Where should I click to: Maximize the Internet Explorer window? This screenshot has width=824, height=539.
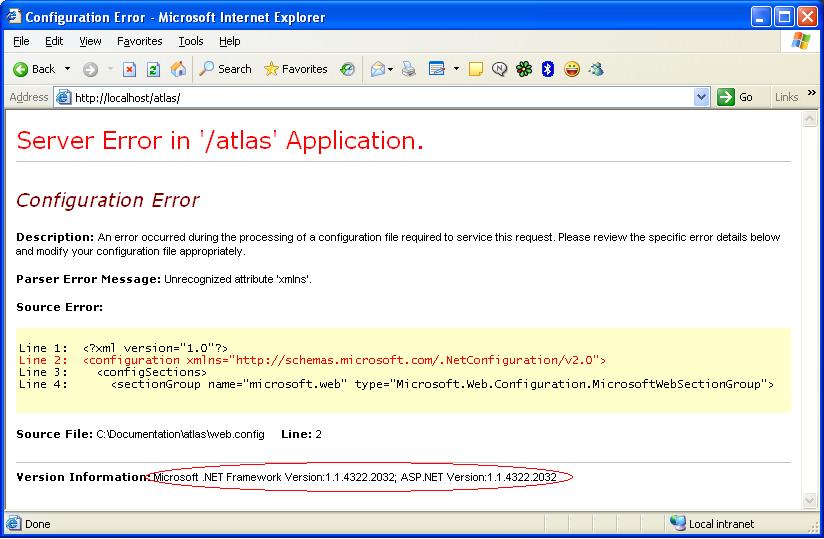[784, 17]
